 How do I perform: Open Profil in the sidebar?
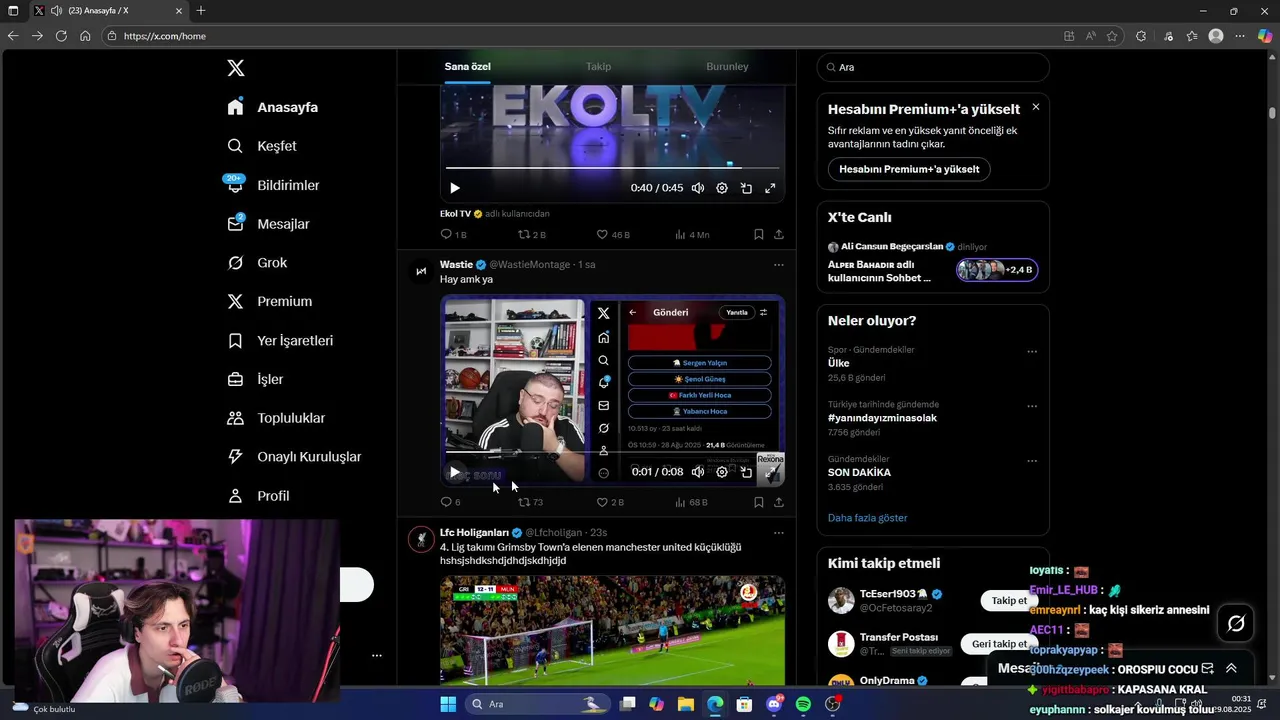[x=258, y=496]
